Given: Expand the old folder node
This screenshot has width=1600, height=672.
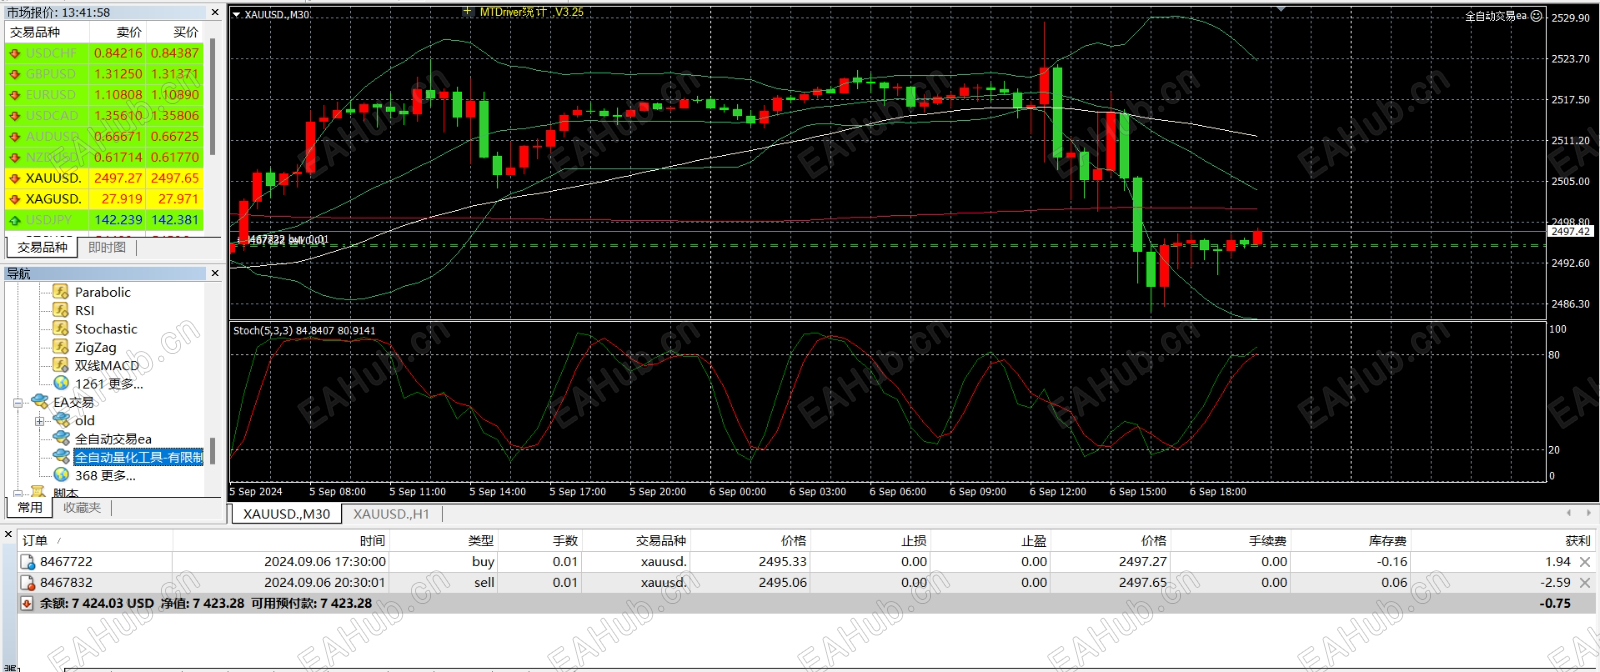Looking at the screenshot, I should 40,421.
